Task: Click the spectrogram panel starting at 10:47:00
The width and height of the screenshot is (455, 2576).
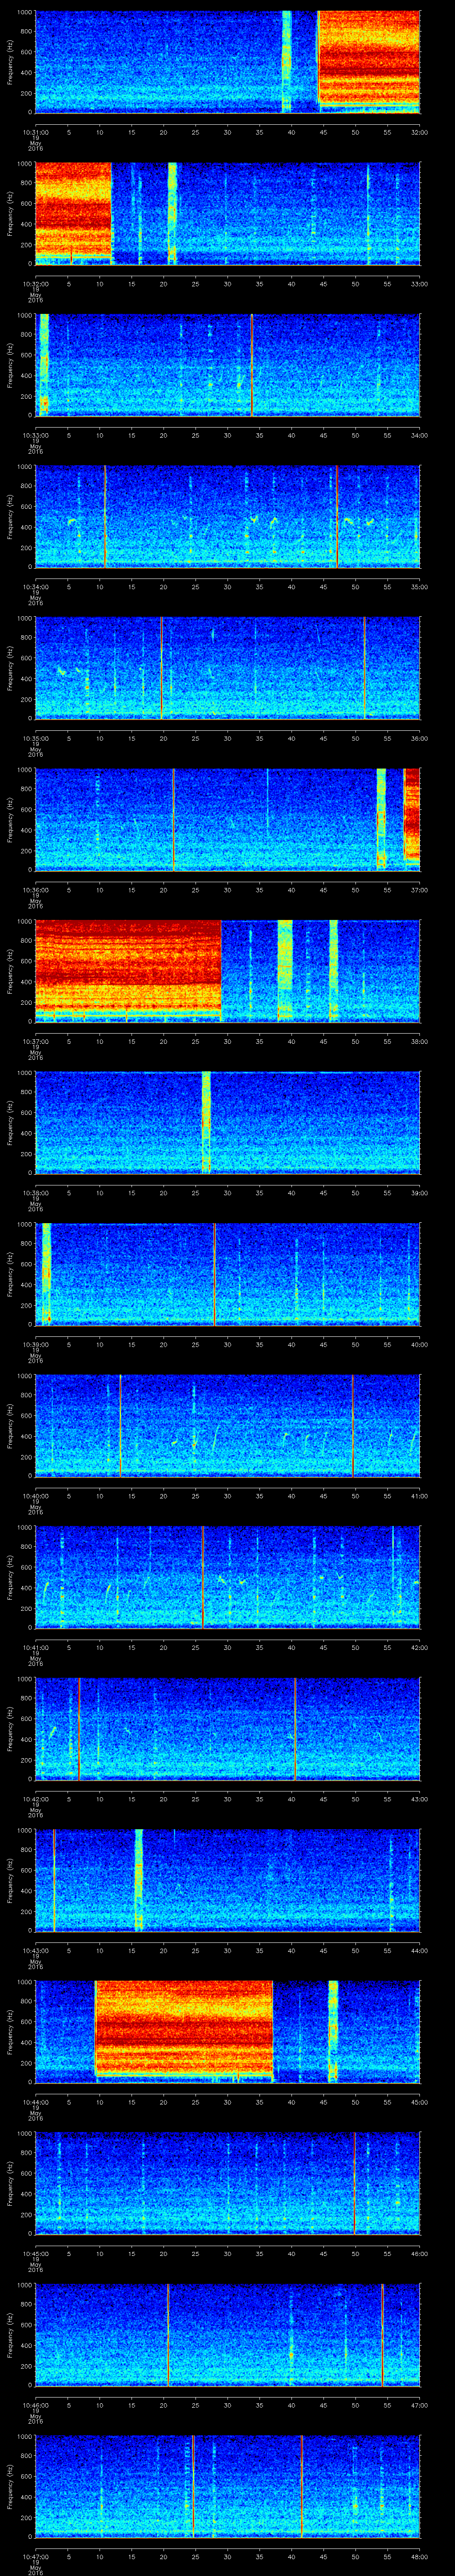Action: [228, 2486]
